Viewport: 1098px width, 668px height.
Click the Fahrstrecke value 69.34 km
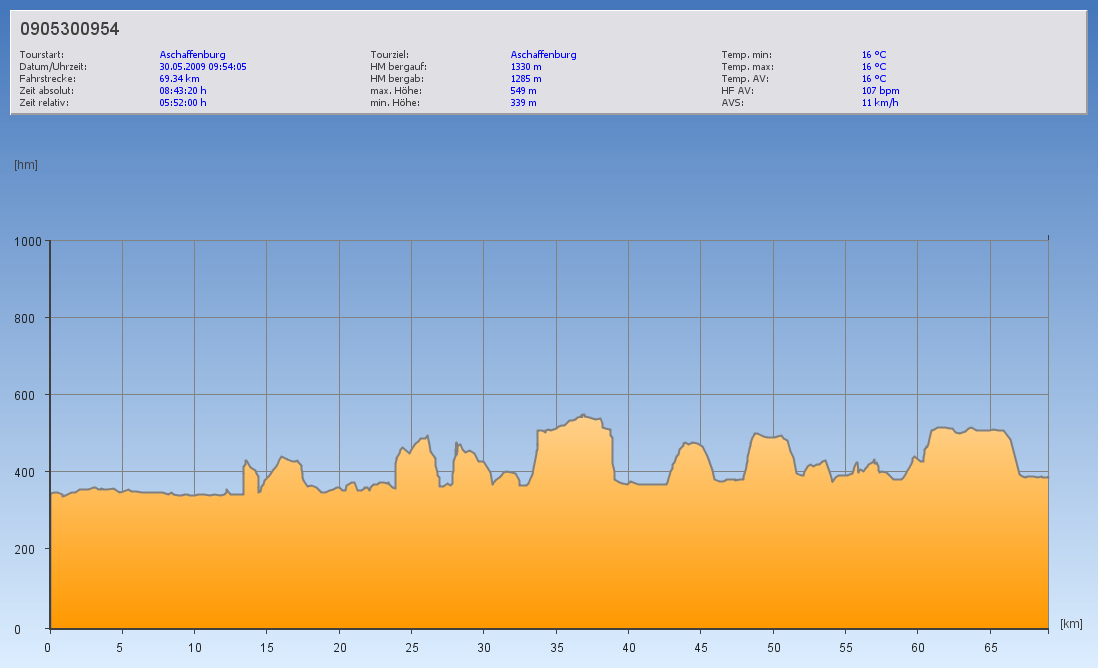pyautogui.click(x=180, y=78)
